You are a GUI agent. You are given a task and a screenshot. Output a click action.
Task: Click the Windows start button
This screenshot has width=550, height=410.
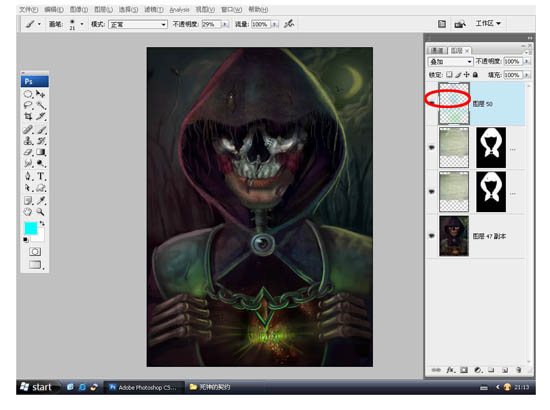click(x=38, y=387)
